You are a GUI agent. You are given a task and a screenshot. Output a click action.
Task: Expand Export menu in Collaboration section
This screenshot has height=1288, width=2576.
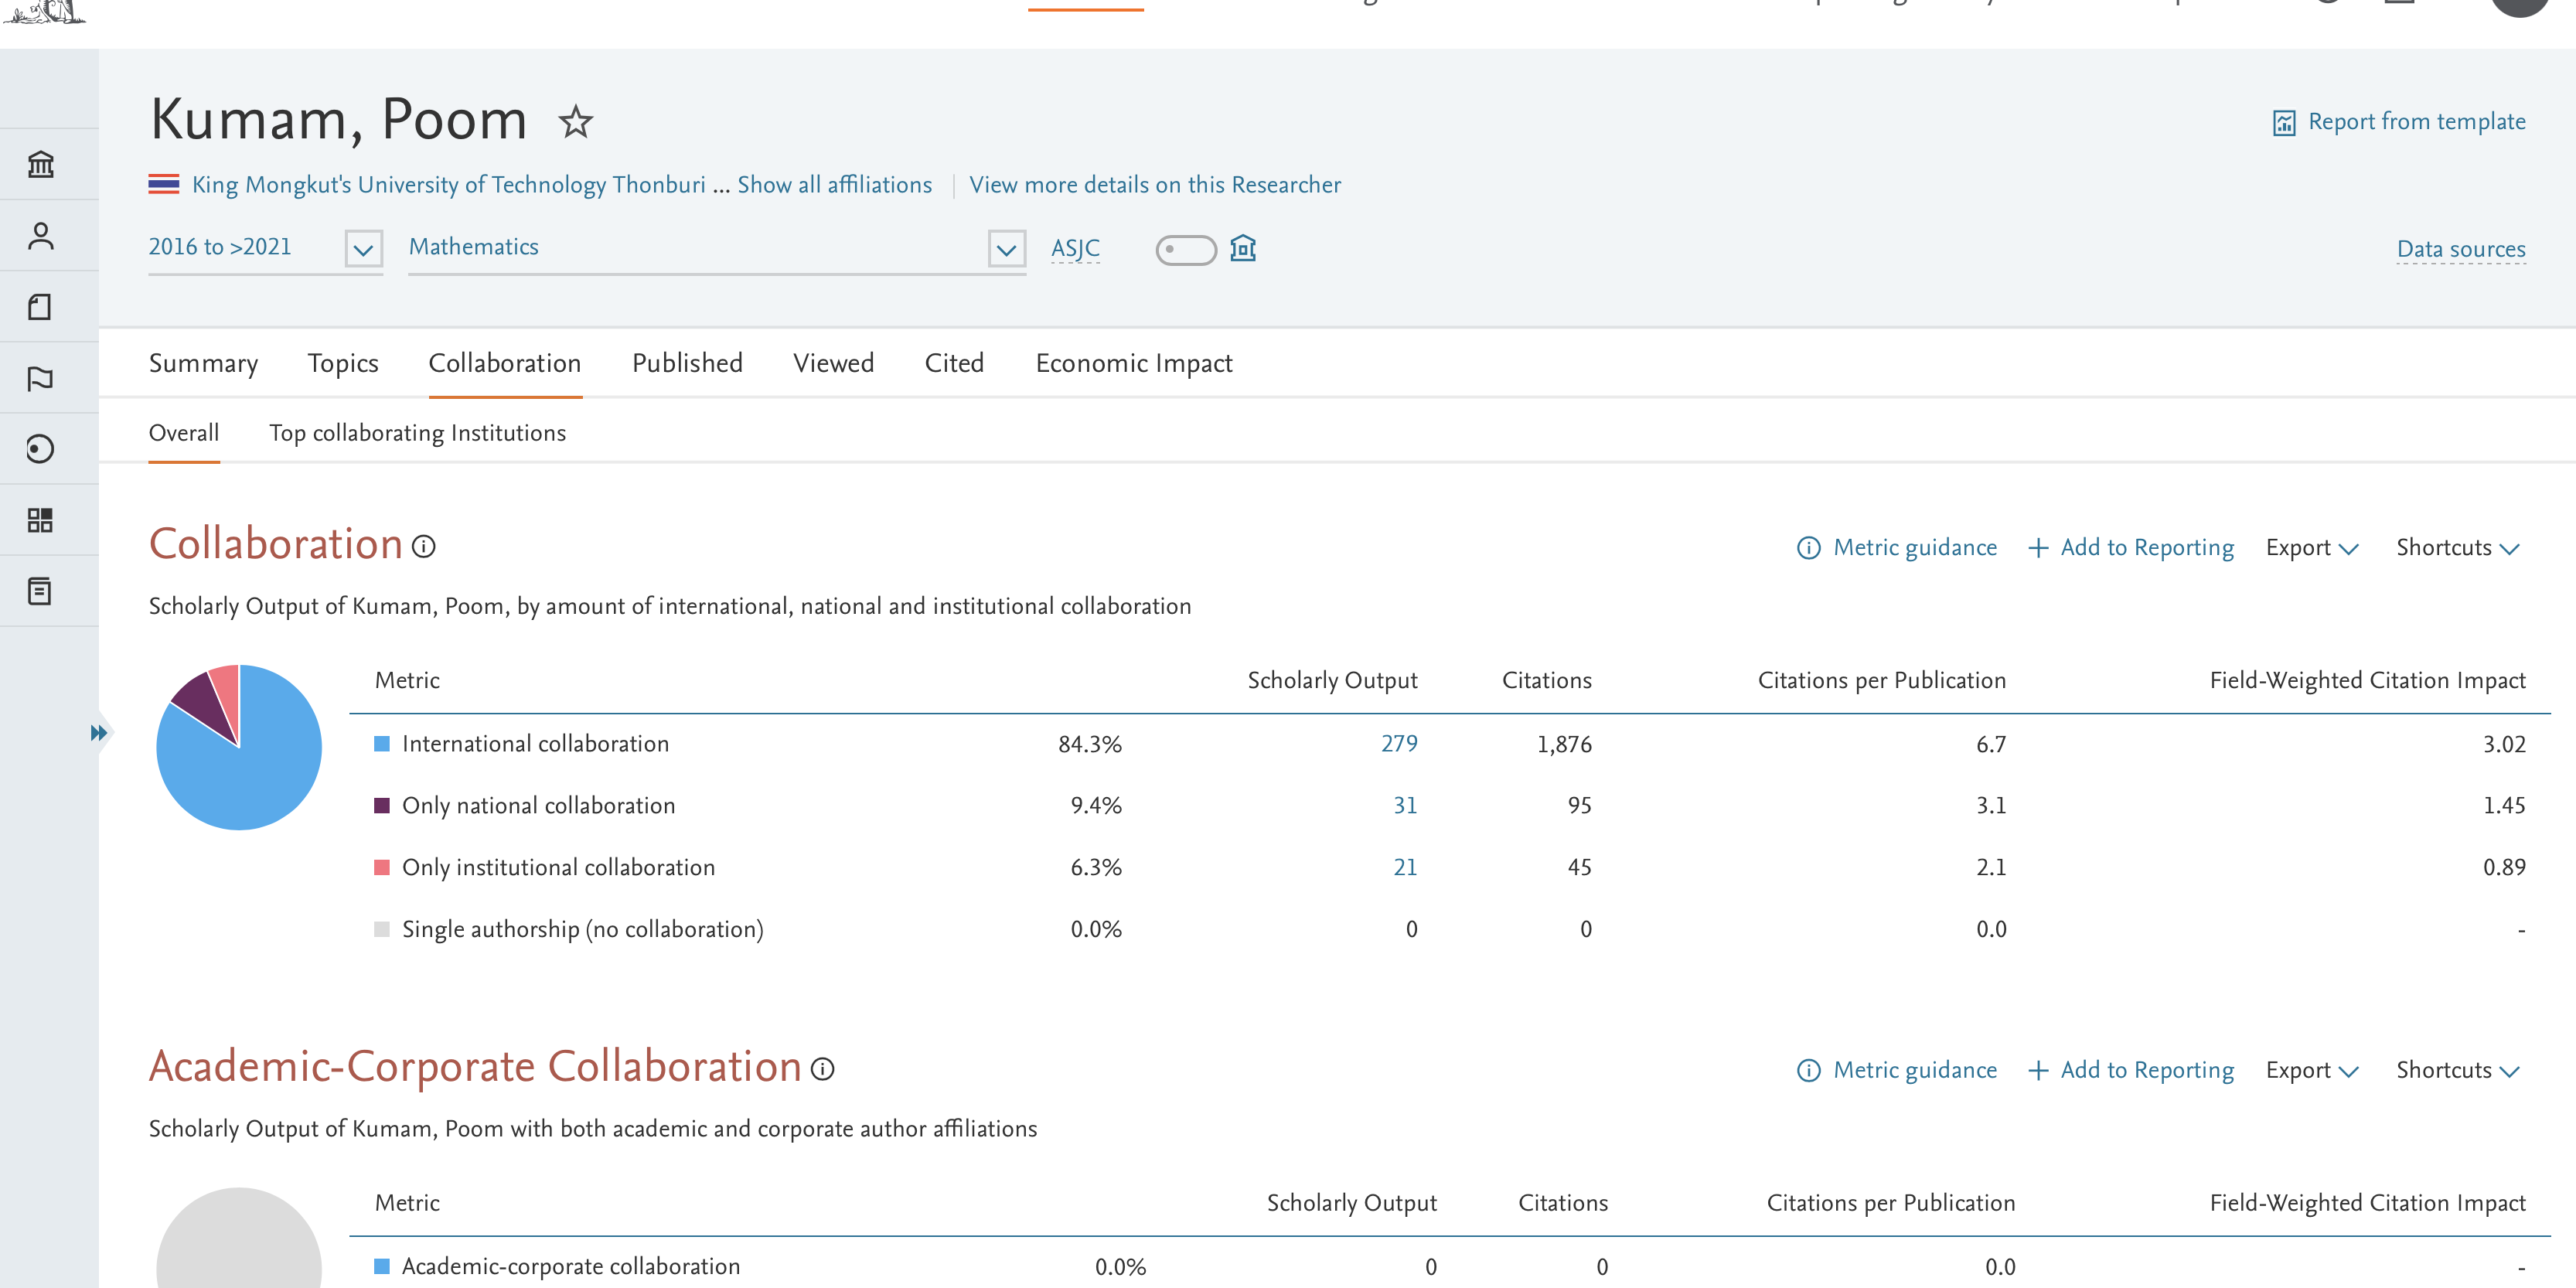2311,548
